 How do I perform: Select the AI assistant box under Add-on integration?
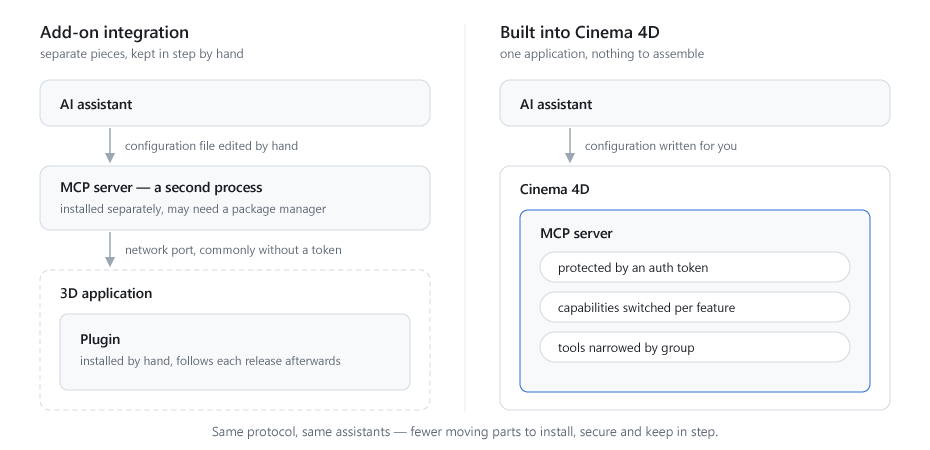point(235,103)
